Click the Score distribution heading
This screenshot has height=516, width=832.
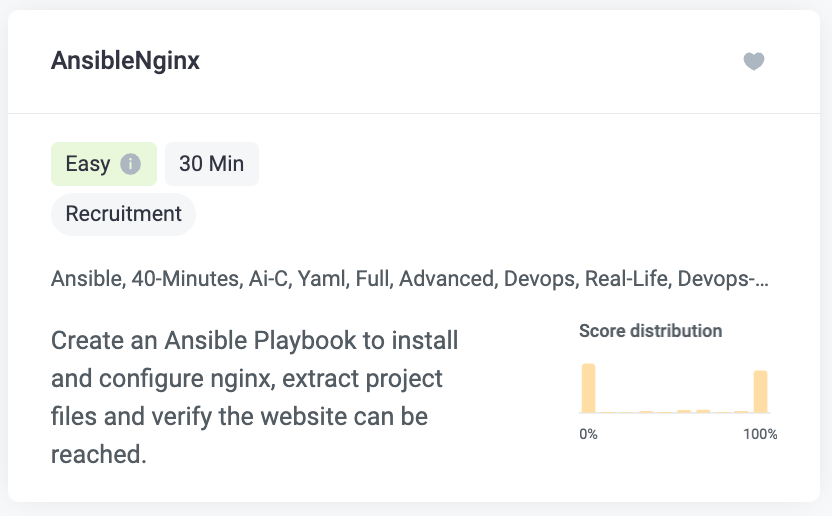[651, 331]
